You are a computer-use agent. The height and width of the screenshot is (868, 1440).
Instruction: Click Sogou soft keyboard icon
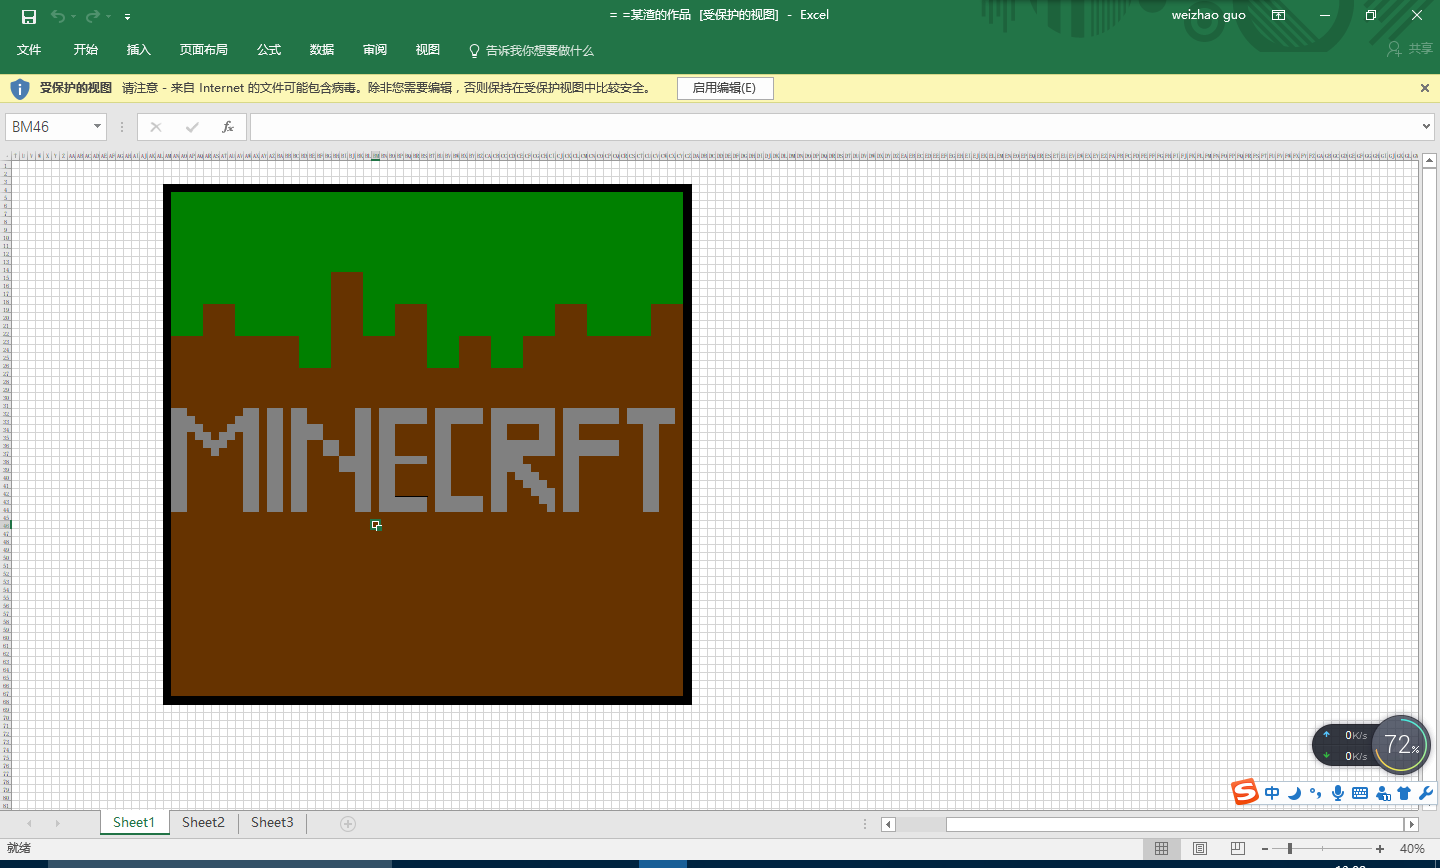coord(1360,793)
